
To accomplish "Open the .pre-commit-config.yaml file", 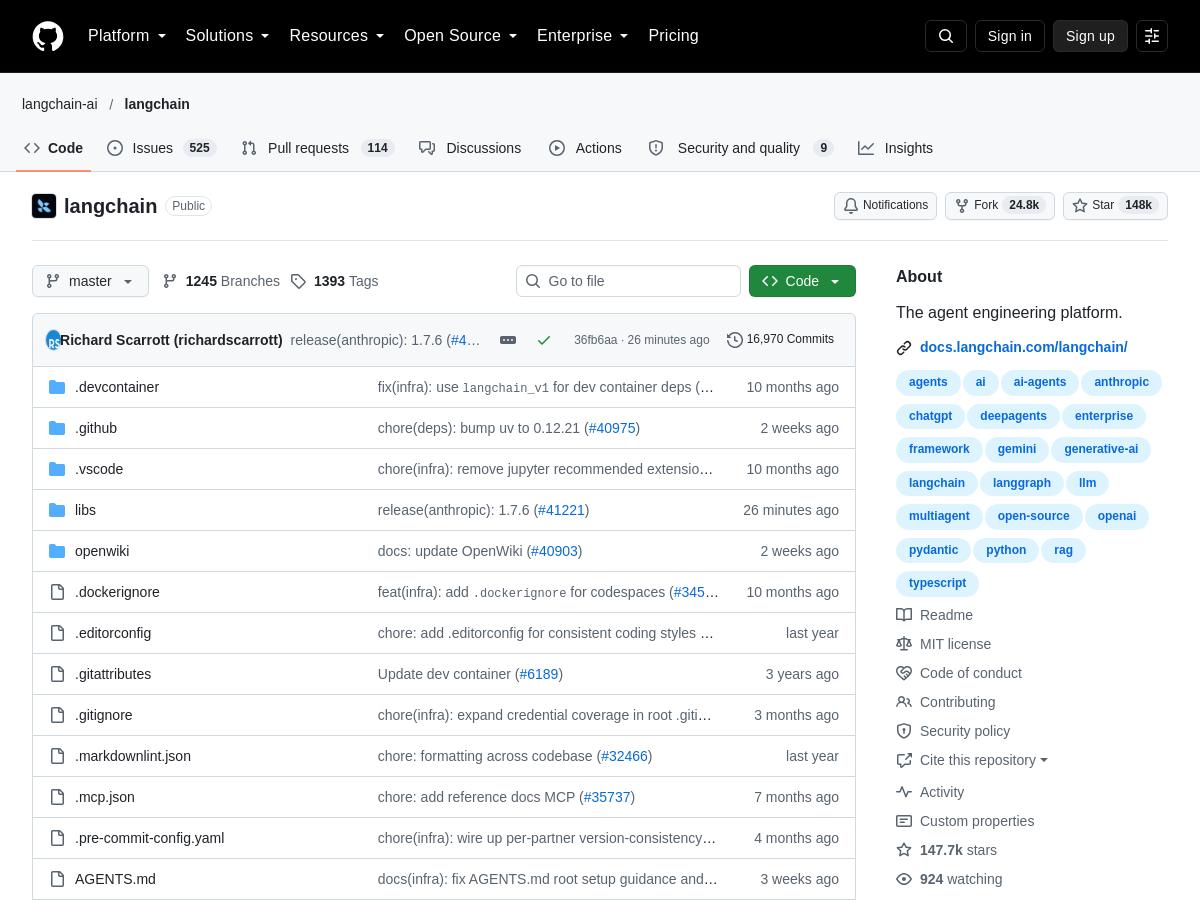I will (x=149, y=838).
